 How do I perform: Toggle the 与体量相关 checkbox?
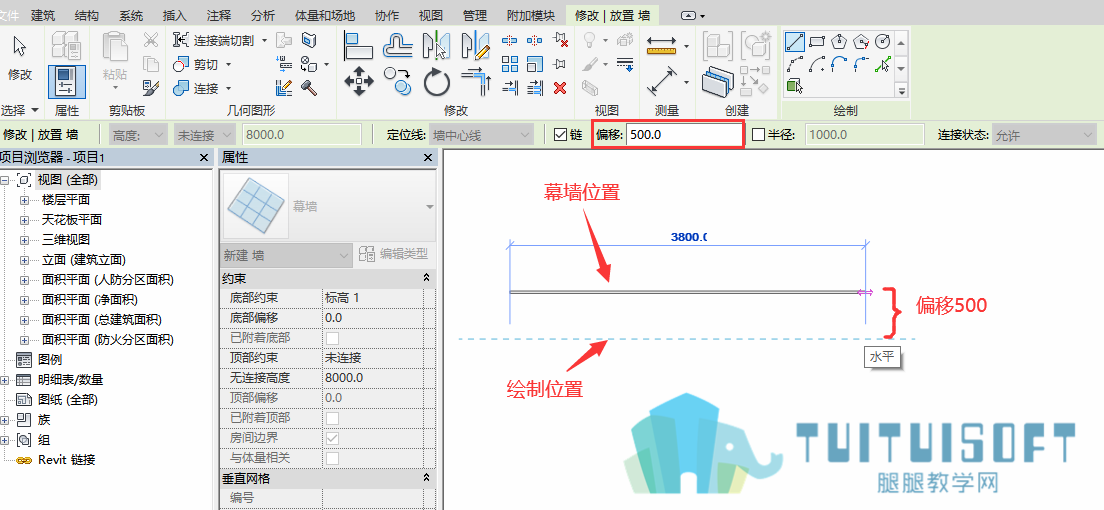[x=332, y=459]
